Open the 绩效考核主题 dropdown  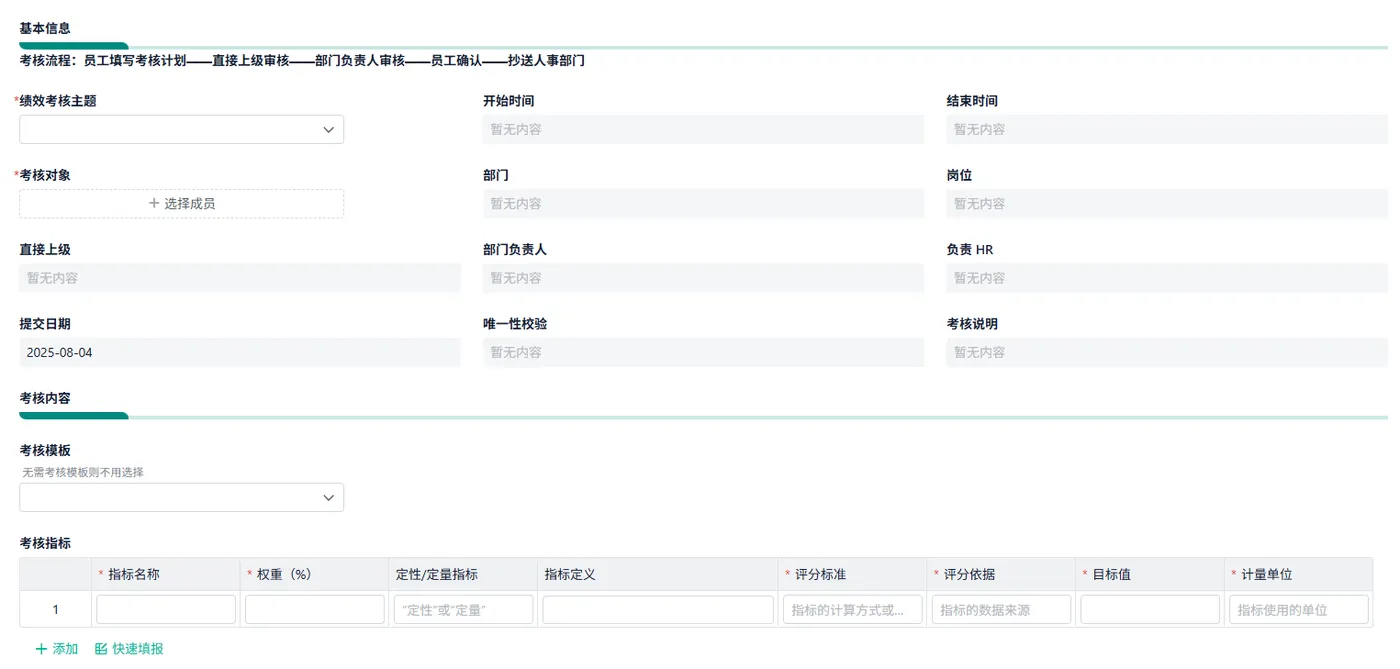181,129
